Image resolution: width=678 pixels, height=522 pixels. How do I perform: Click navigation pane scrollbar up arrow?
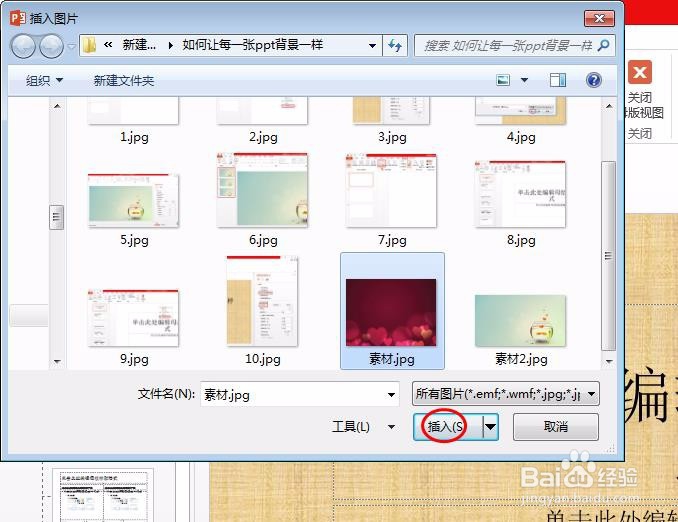57,106
